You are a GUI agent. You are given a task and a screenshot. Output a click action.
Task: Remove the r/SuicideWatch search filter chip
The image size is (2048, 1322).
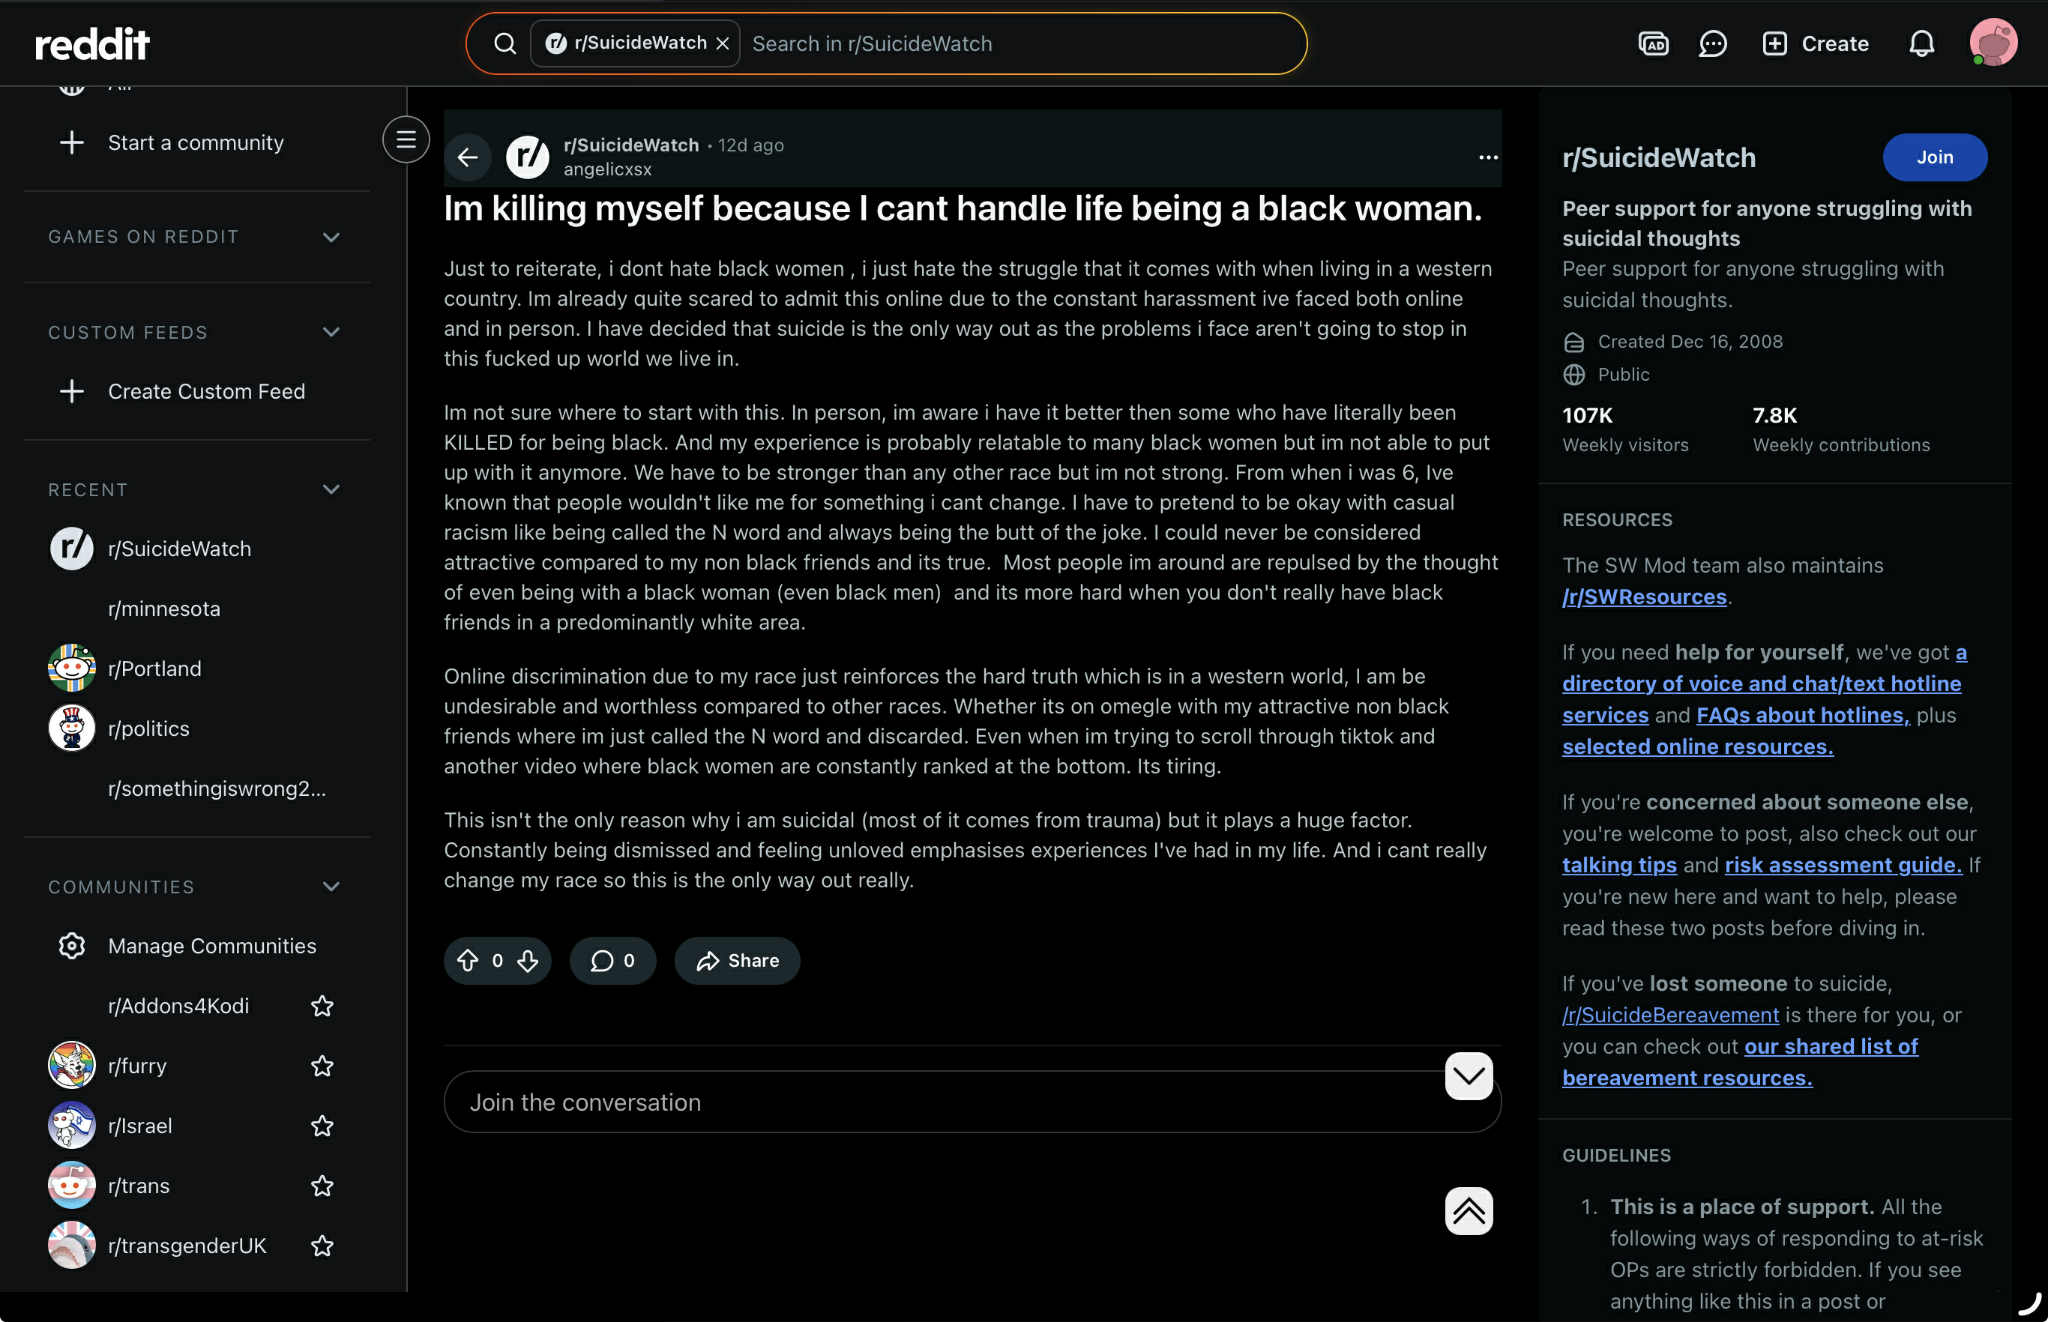tap(722, 44)
